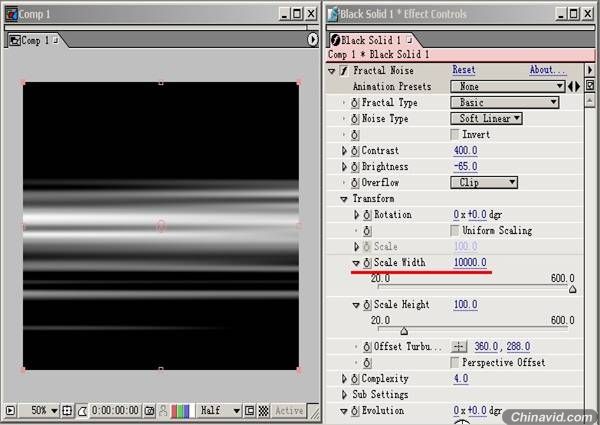The width and height of the screenshot is (600, 425).
Task: Open the Overflow Clip dropdown
Action: tap(484, 183)
